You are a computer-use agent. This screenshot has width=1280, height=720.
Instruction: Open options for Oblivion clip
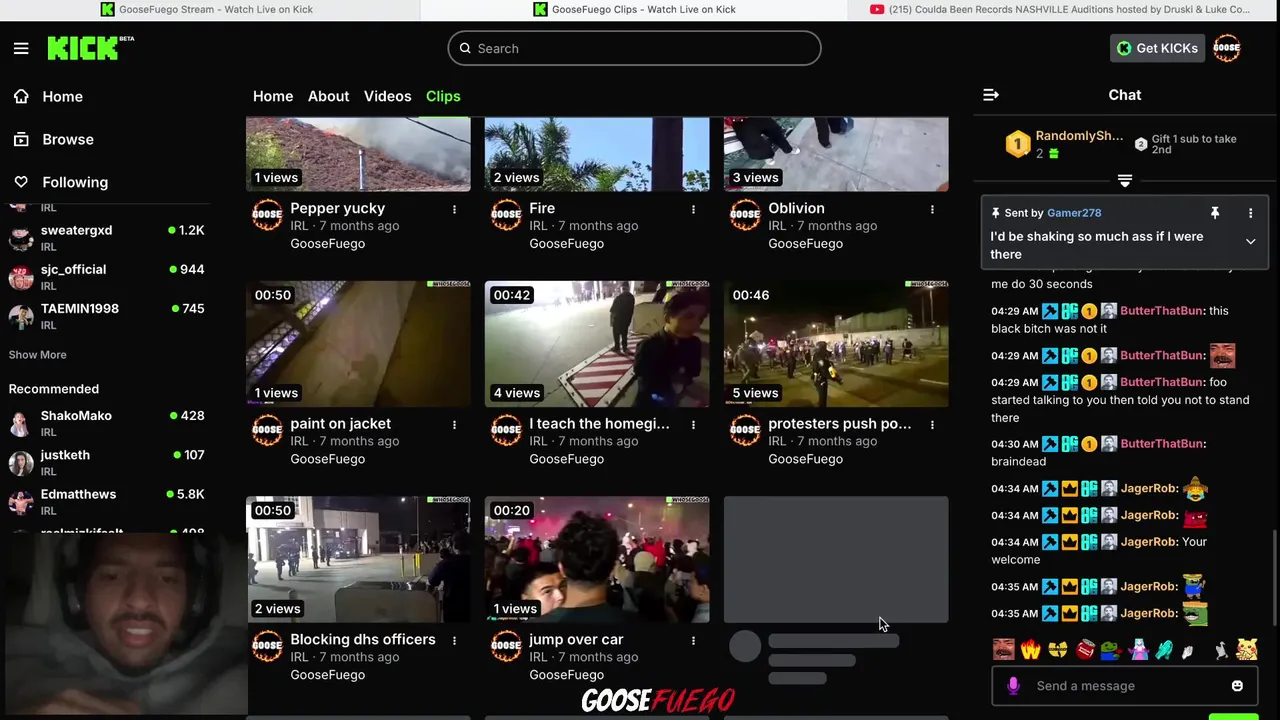coord(932,209)
